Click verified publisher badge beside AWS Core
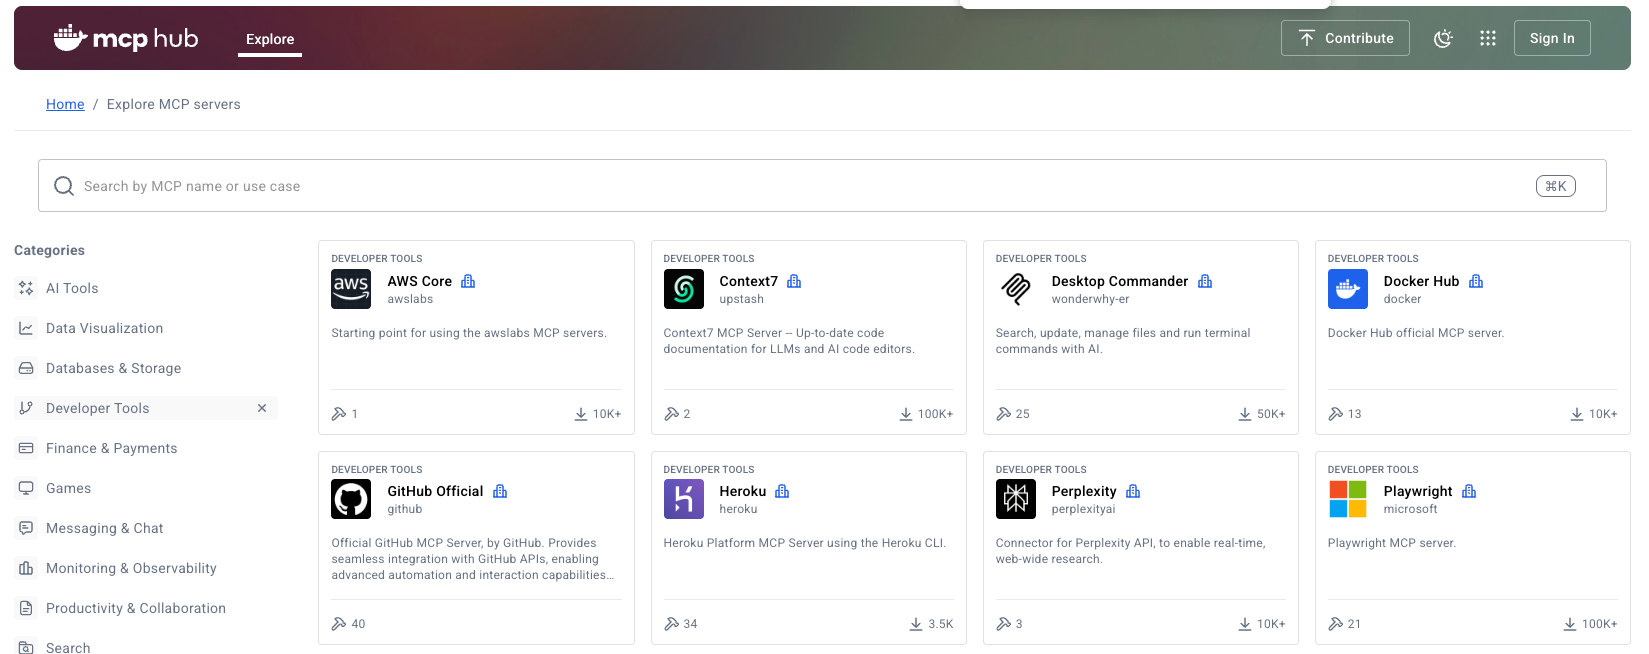Screen dimensions: 1649x654 click(468, 281)
